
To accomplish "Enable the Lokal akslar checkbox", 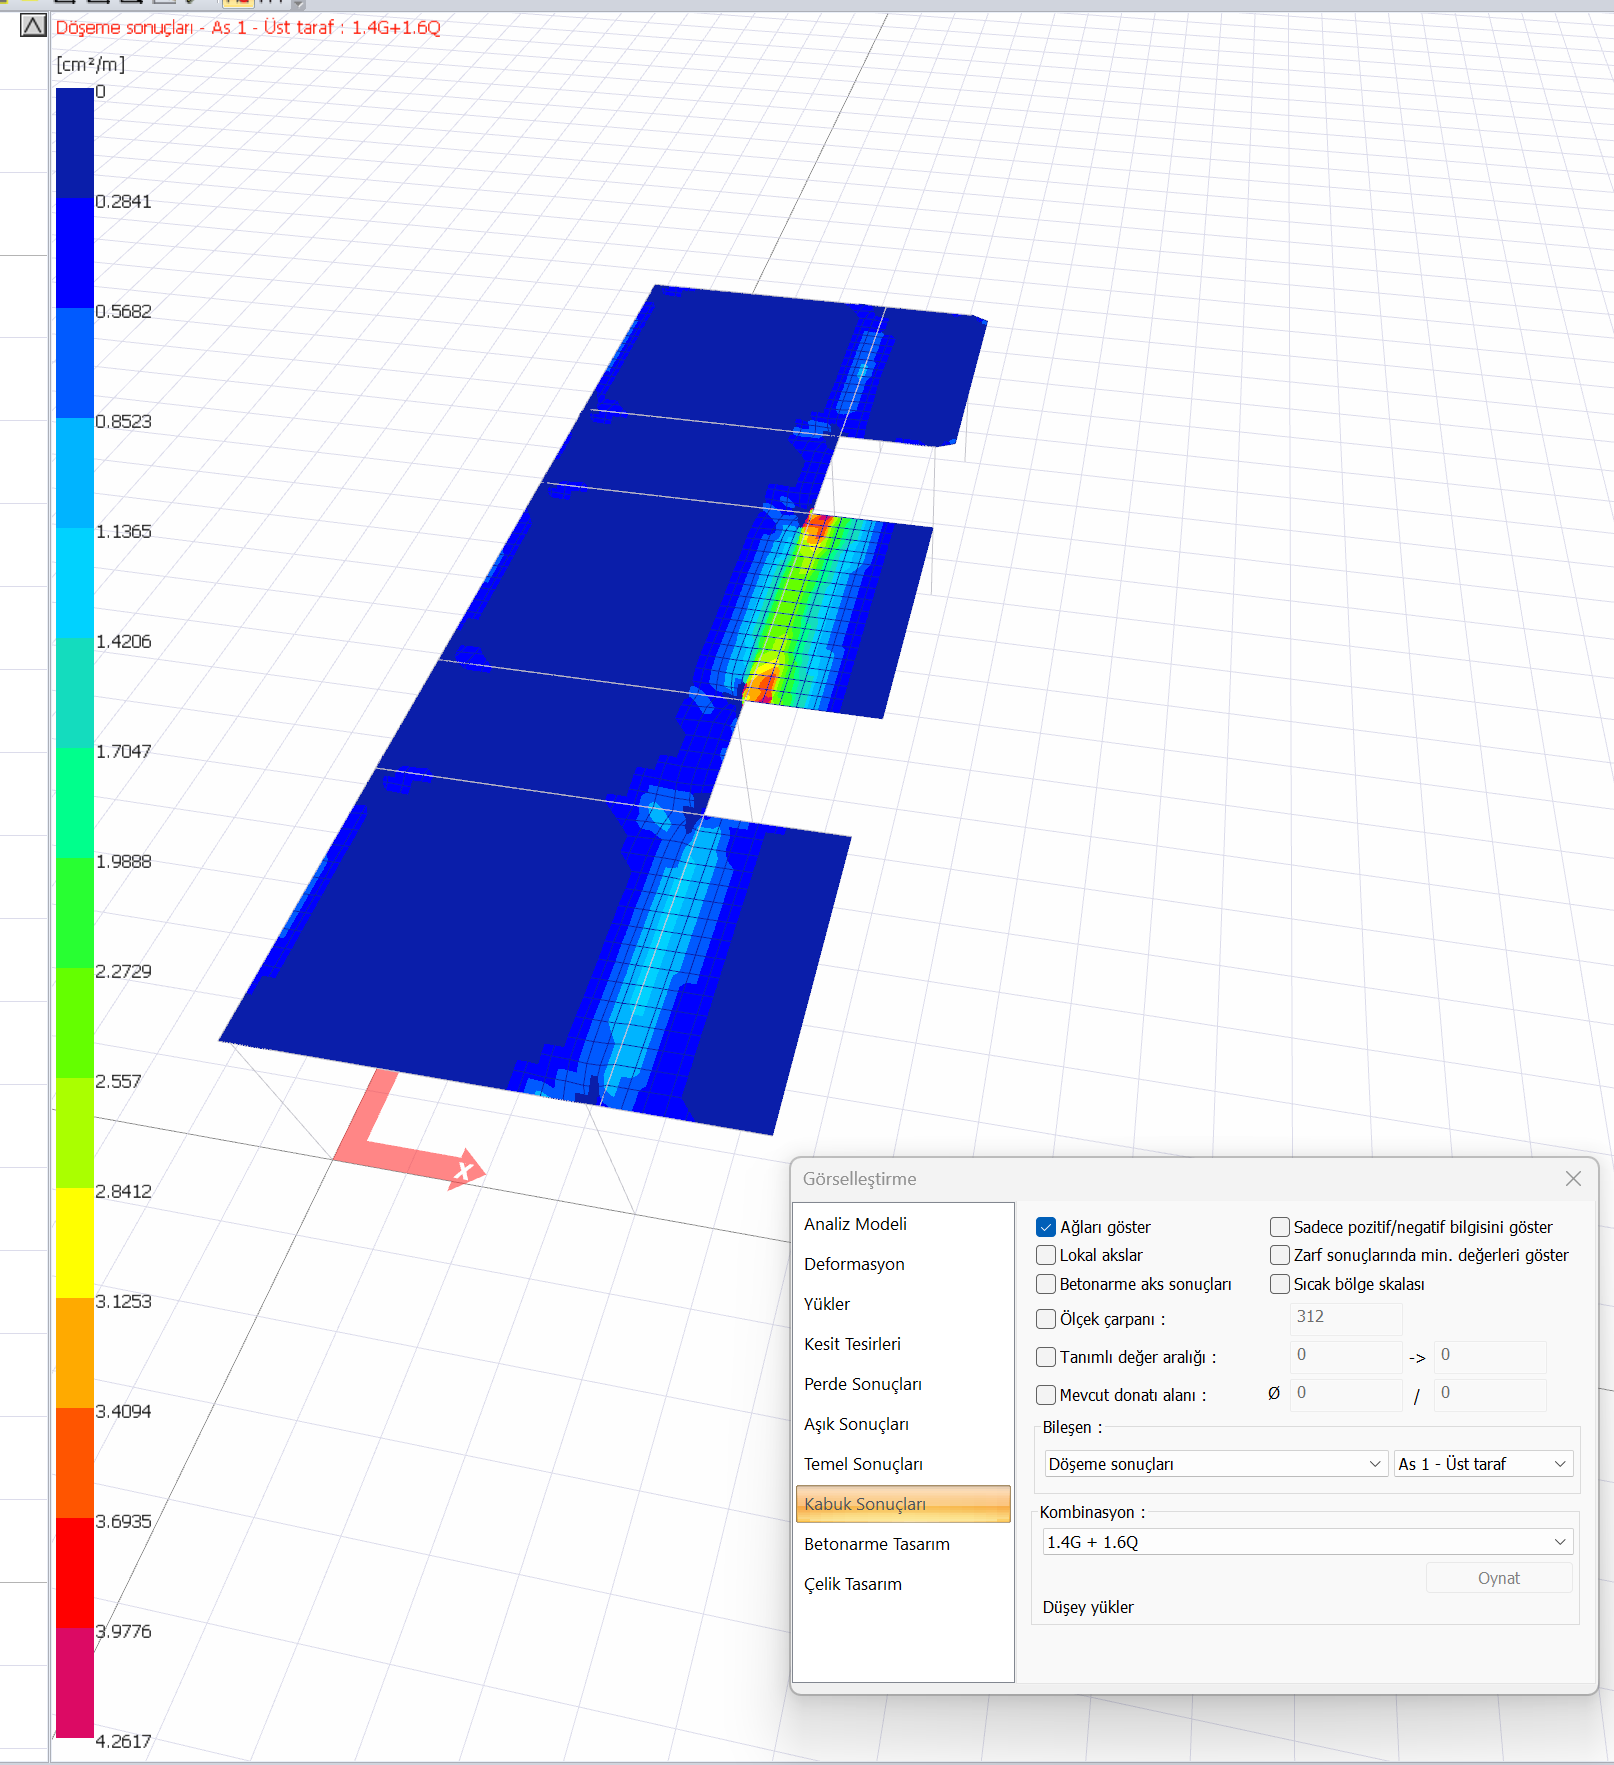I will pyautogui.click(x=1046, y=1255).
